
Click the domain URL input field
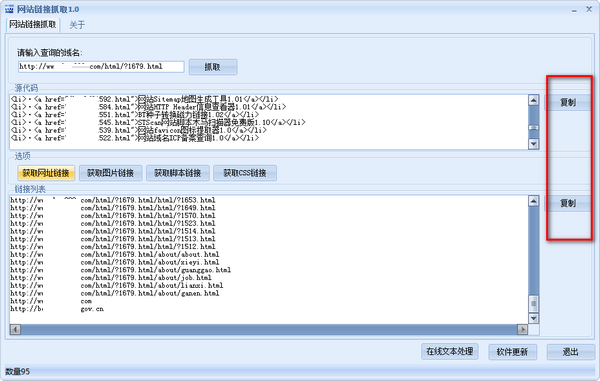101,67
